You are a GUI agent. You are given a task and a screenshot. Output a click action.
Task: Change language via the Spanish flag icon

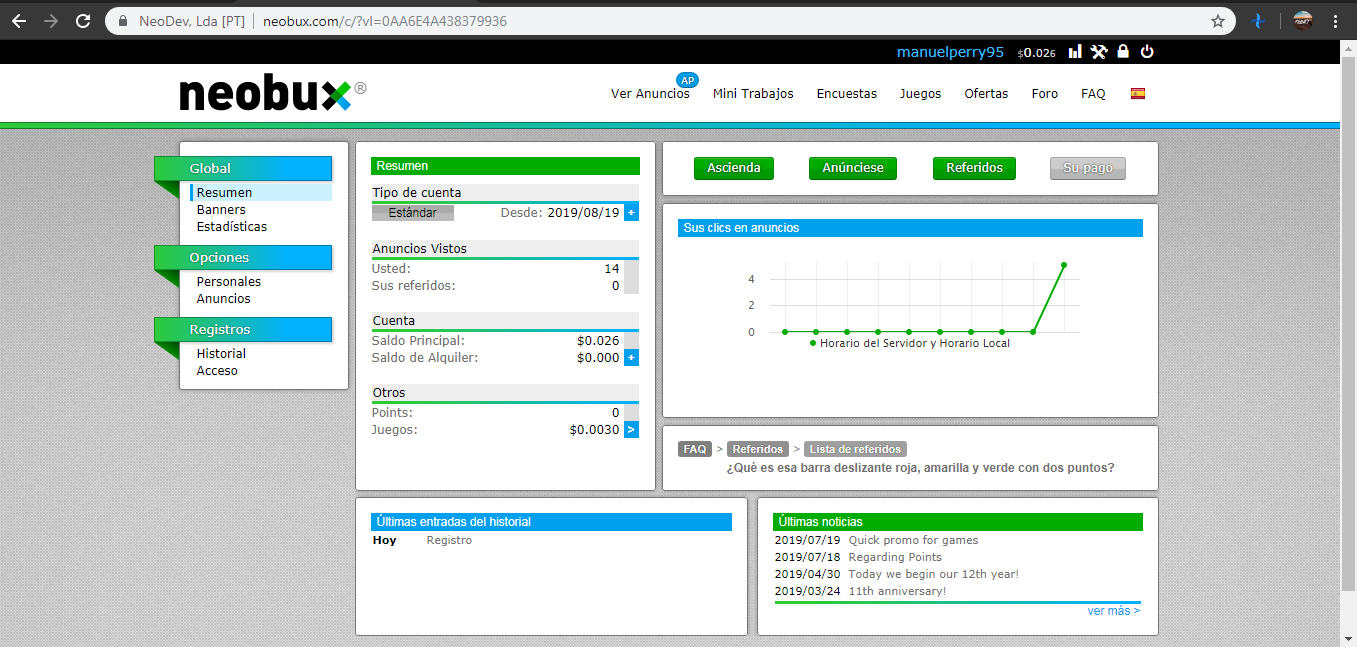[1138, 93]
